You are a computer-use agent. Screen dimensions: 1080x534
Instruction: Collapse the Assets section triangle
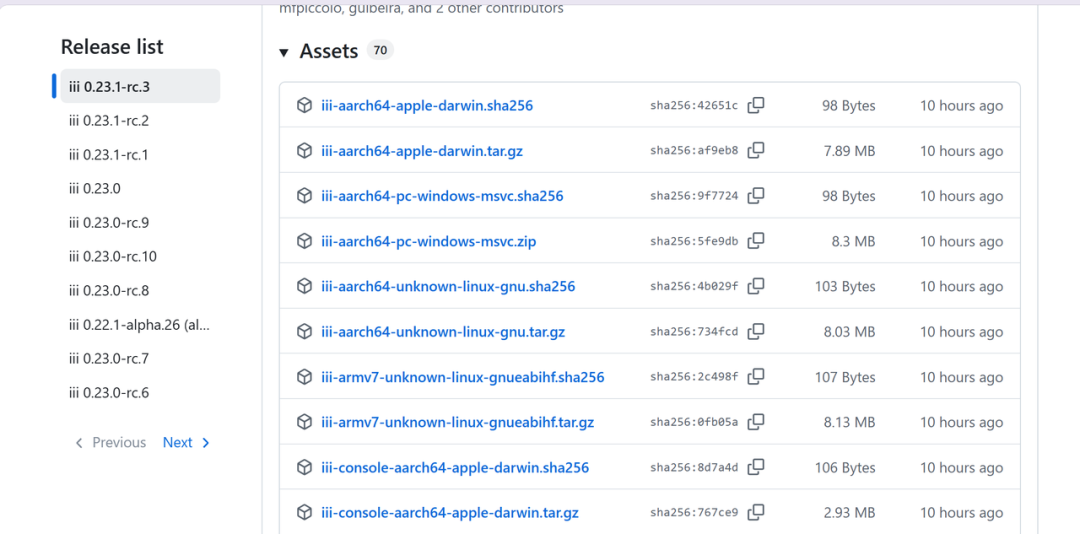284,52
